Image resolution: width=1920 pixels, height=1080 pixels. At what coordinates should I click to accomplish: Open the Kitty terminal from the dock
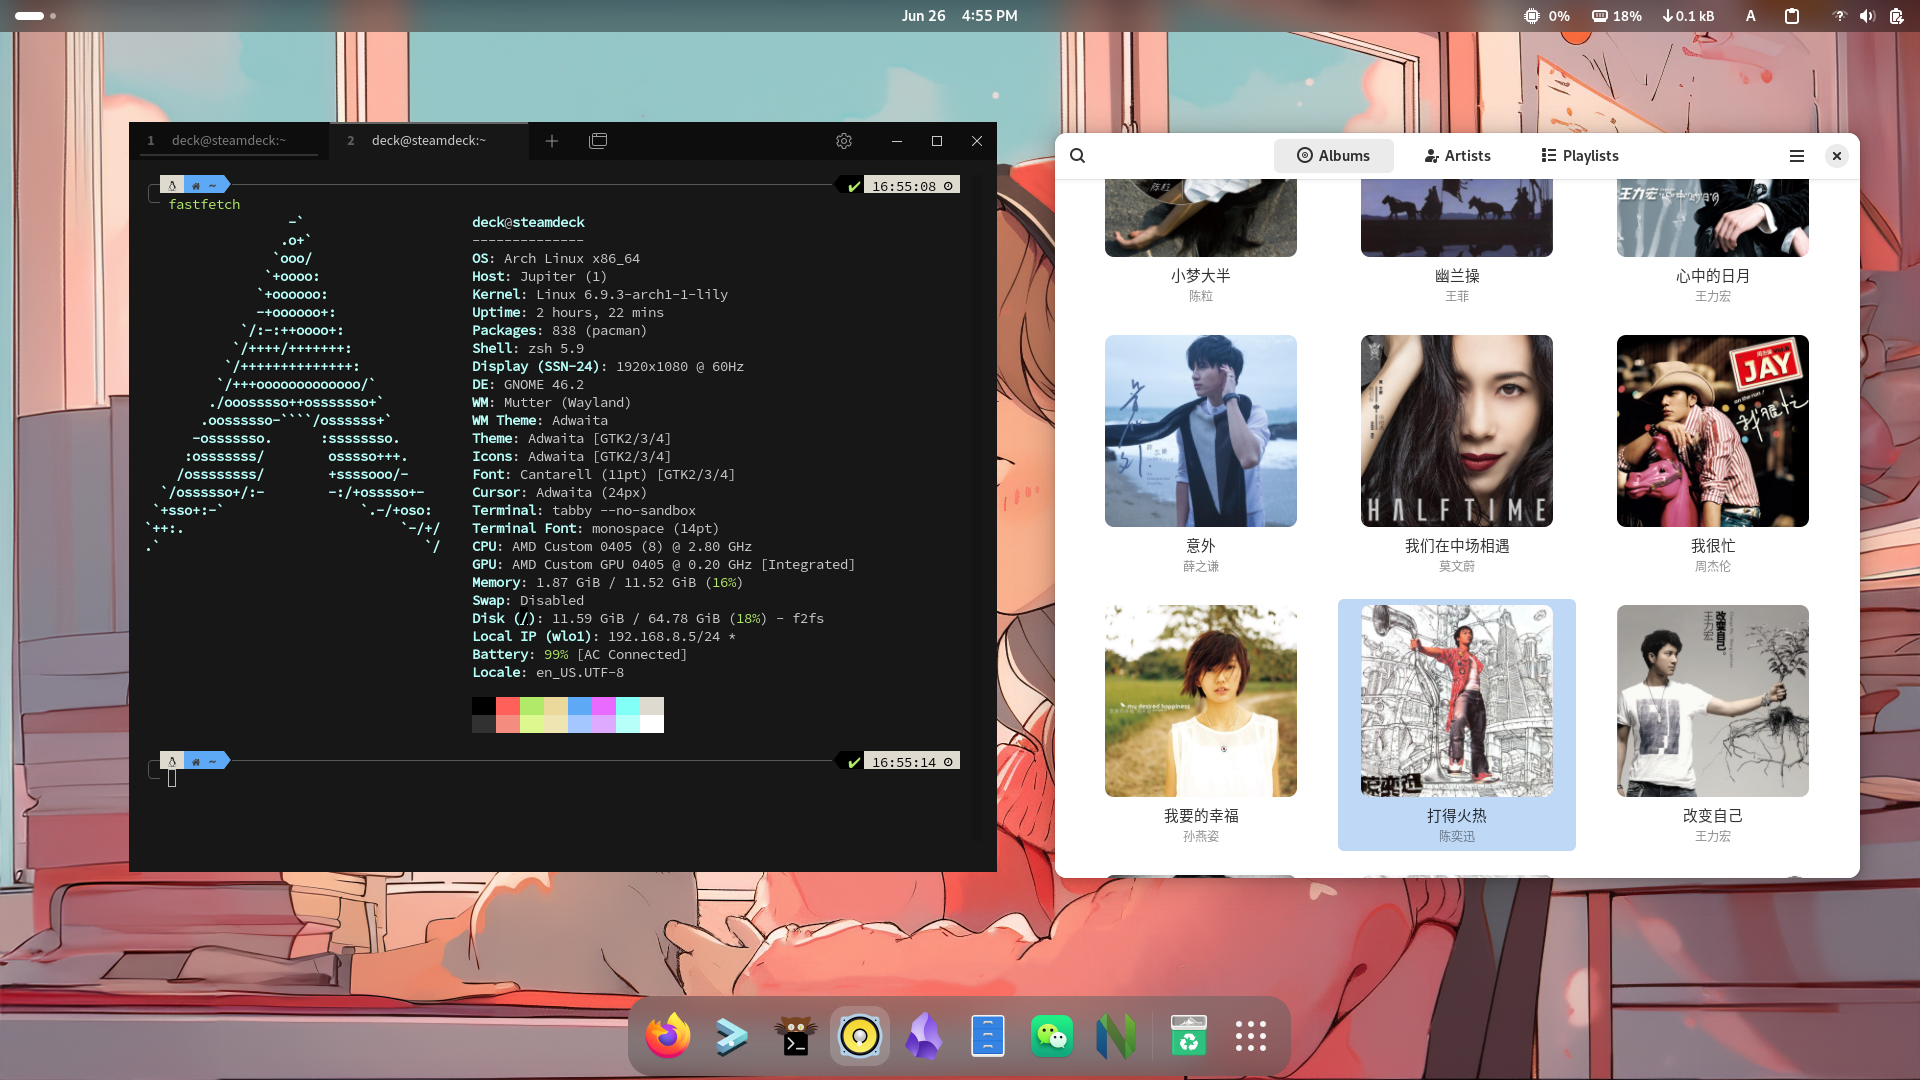pyautogui.click(x=795, y=1036)
